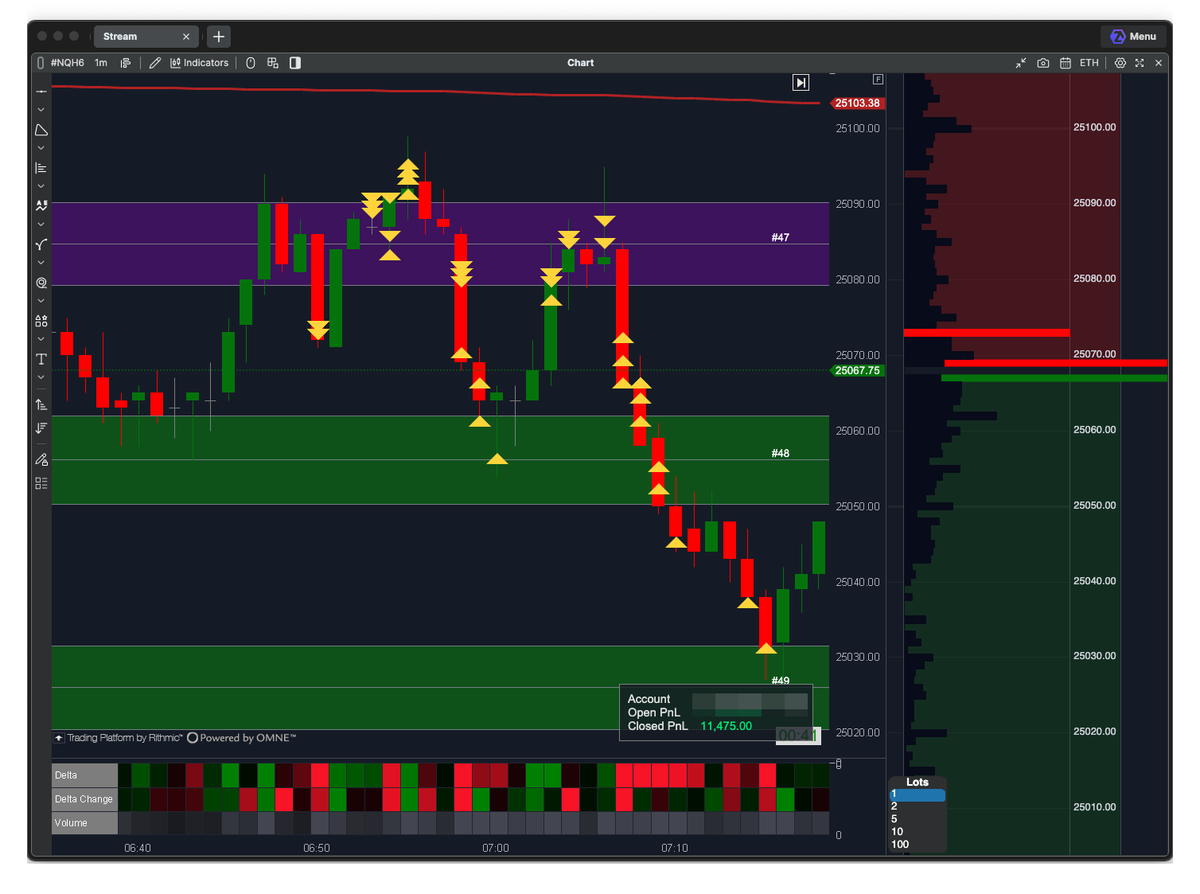The height and width of the screenshot is (894, 1200).
Task: Click the collapse arrows icon near camera
Action: coord(1021,63)
